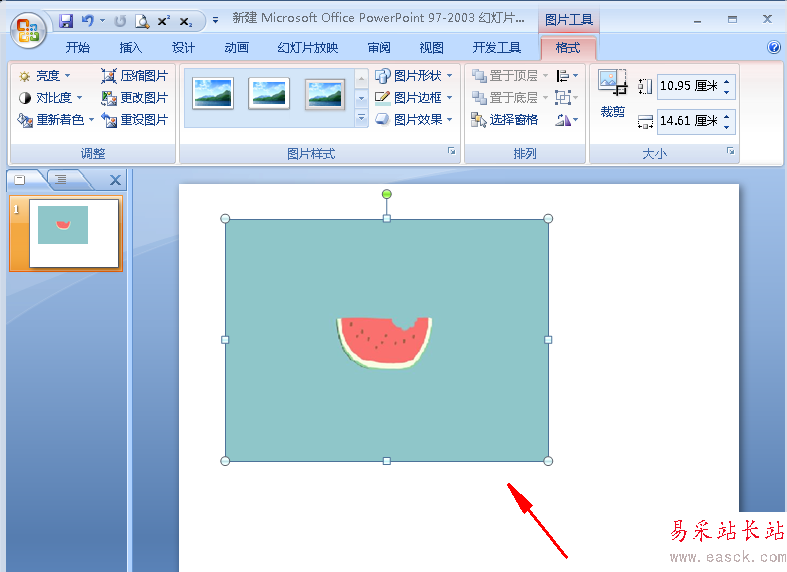Switch to the 设计 tab
The width and height of the screenshot is (787, 572).
click(183, 48)
